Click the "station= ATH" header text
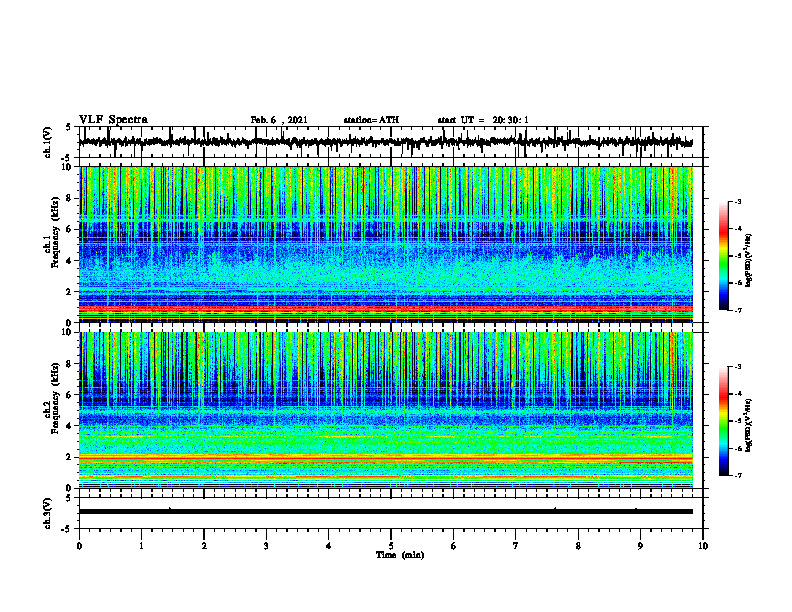This screenshot has height=612, width=792. point(371,120)
